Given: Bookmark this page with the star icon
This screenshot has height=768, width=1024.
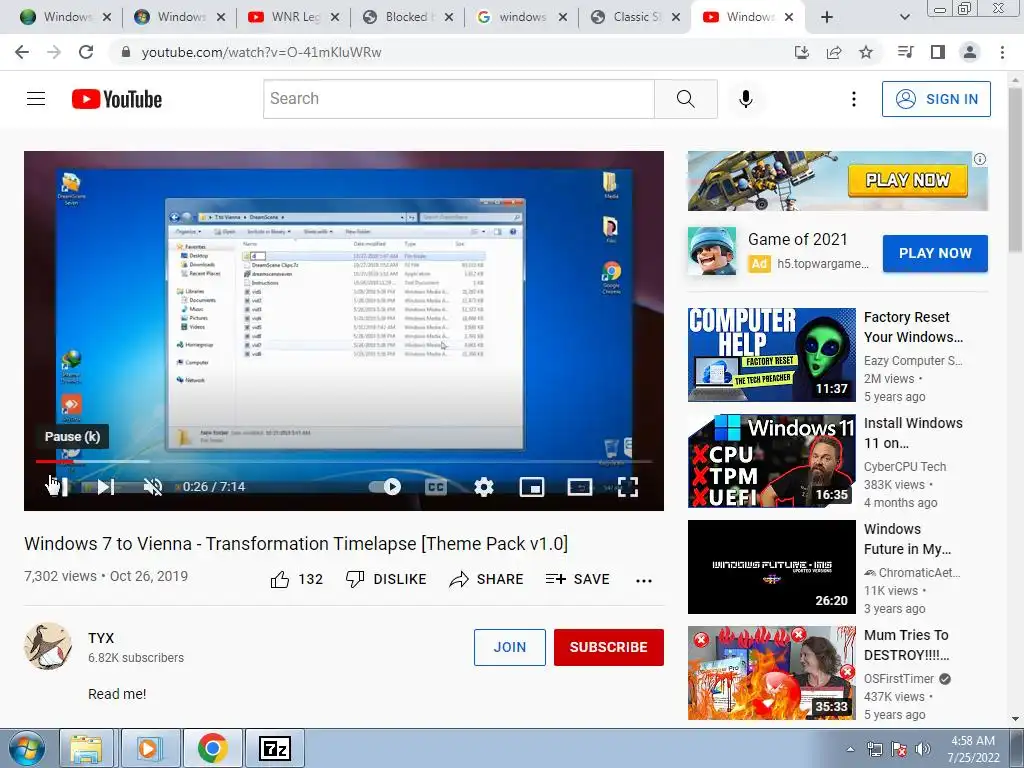Looking at the screenshot, I should pyautogui.click(x=866, y=52).
